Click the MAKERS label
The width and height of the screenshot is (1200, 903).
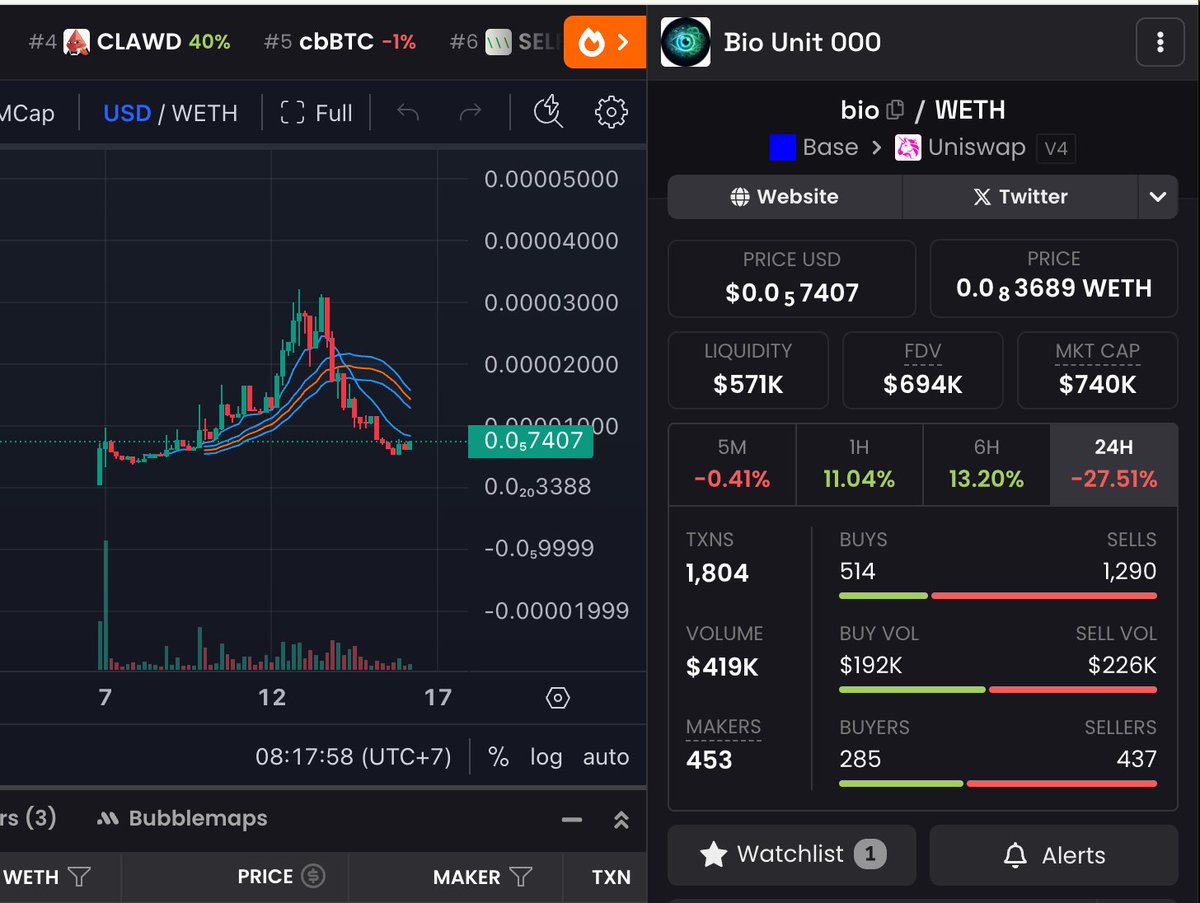(x=723, y=727)
